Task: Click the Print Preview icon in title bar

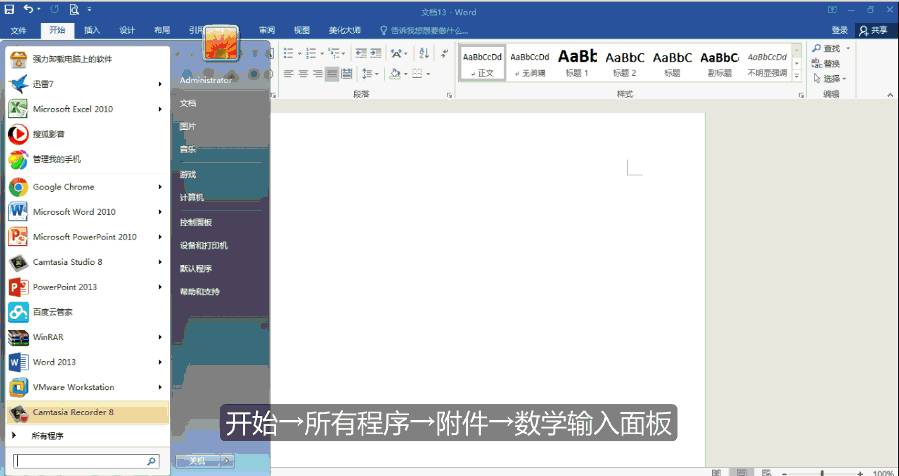Action: click(x=73, y=9)
